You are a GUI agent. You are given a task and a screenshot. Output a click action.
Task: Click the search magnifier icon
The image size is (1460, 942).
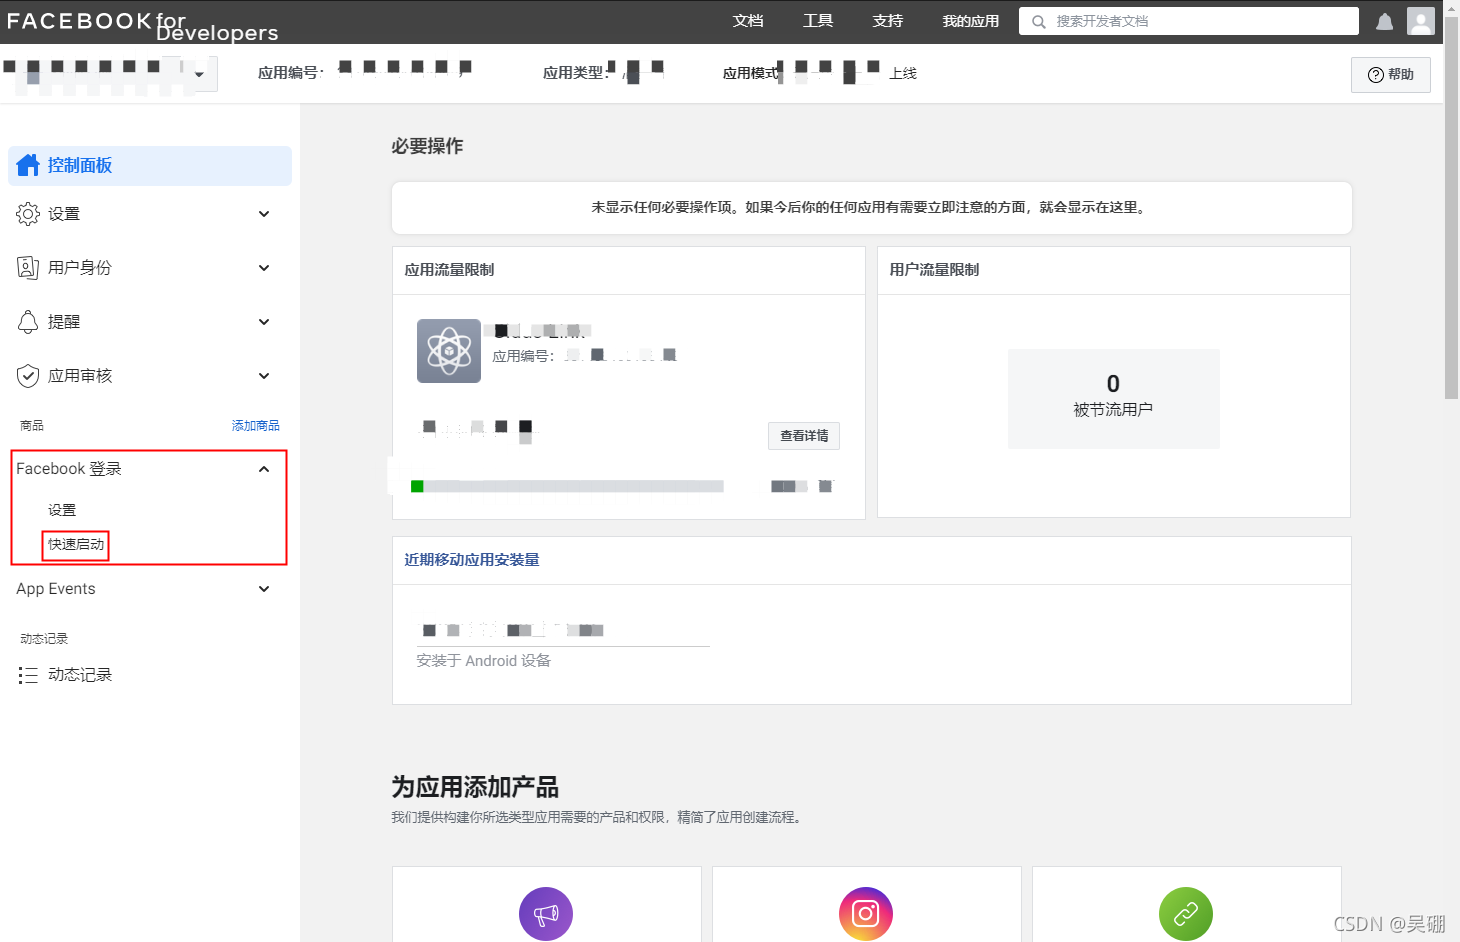coord(1039,21)
